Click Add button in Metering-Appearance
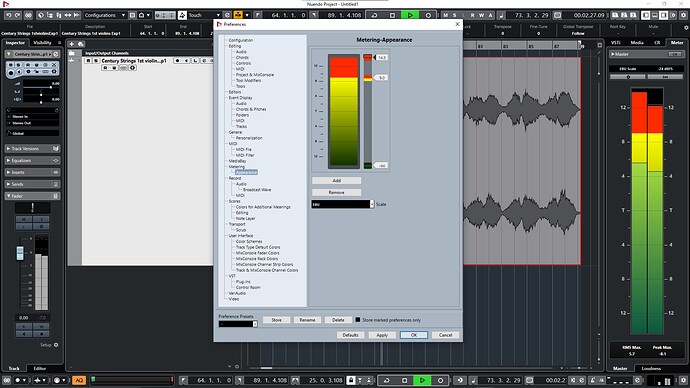 pos(337,180)
